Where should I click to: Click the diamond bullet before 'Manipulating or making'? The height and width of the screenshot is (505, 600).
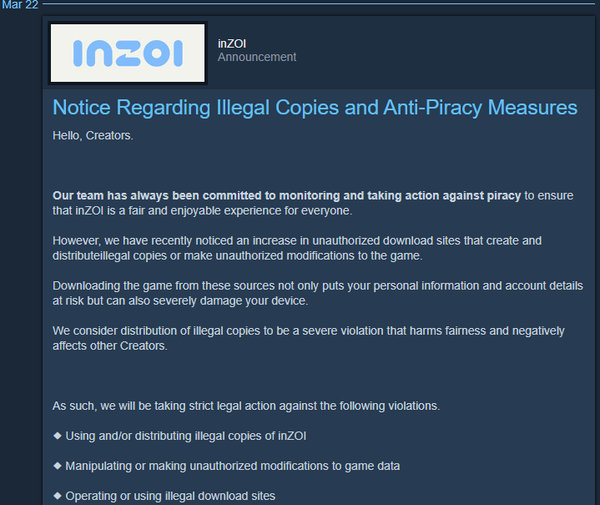[x=57, y=466]
